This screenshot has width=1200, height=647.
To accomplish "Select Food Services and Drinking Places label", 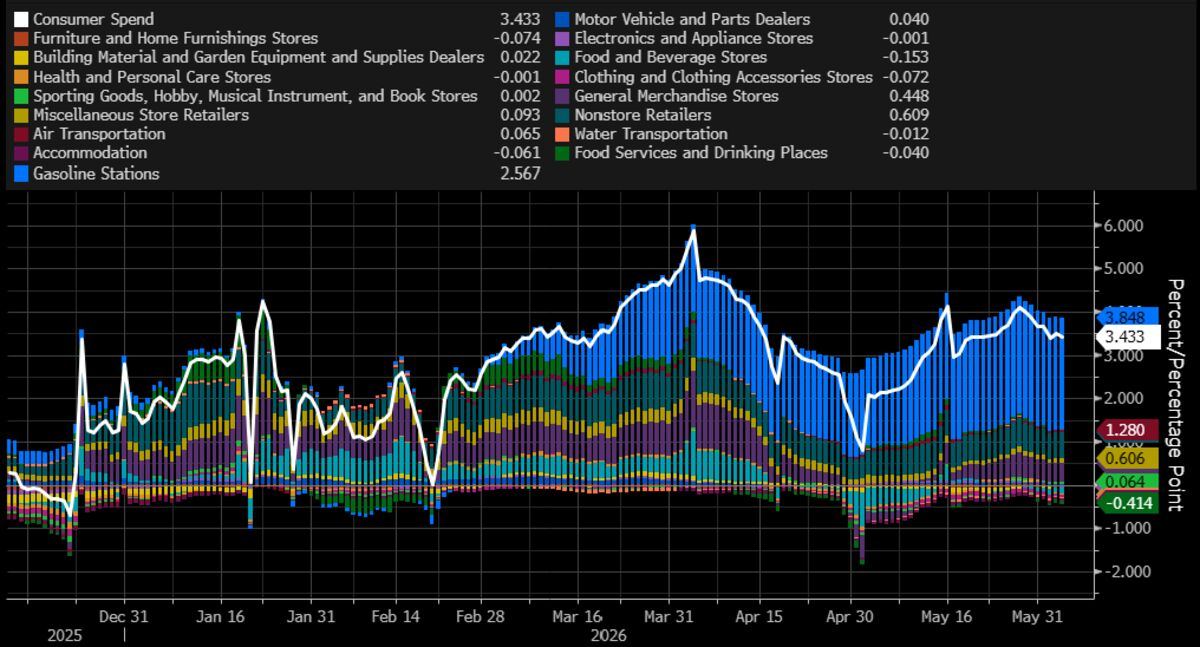I will tap(701, 153).
